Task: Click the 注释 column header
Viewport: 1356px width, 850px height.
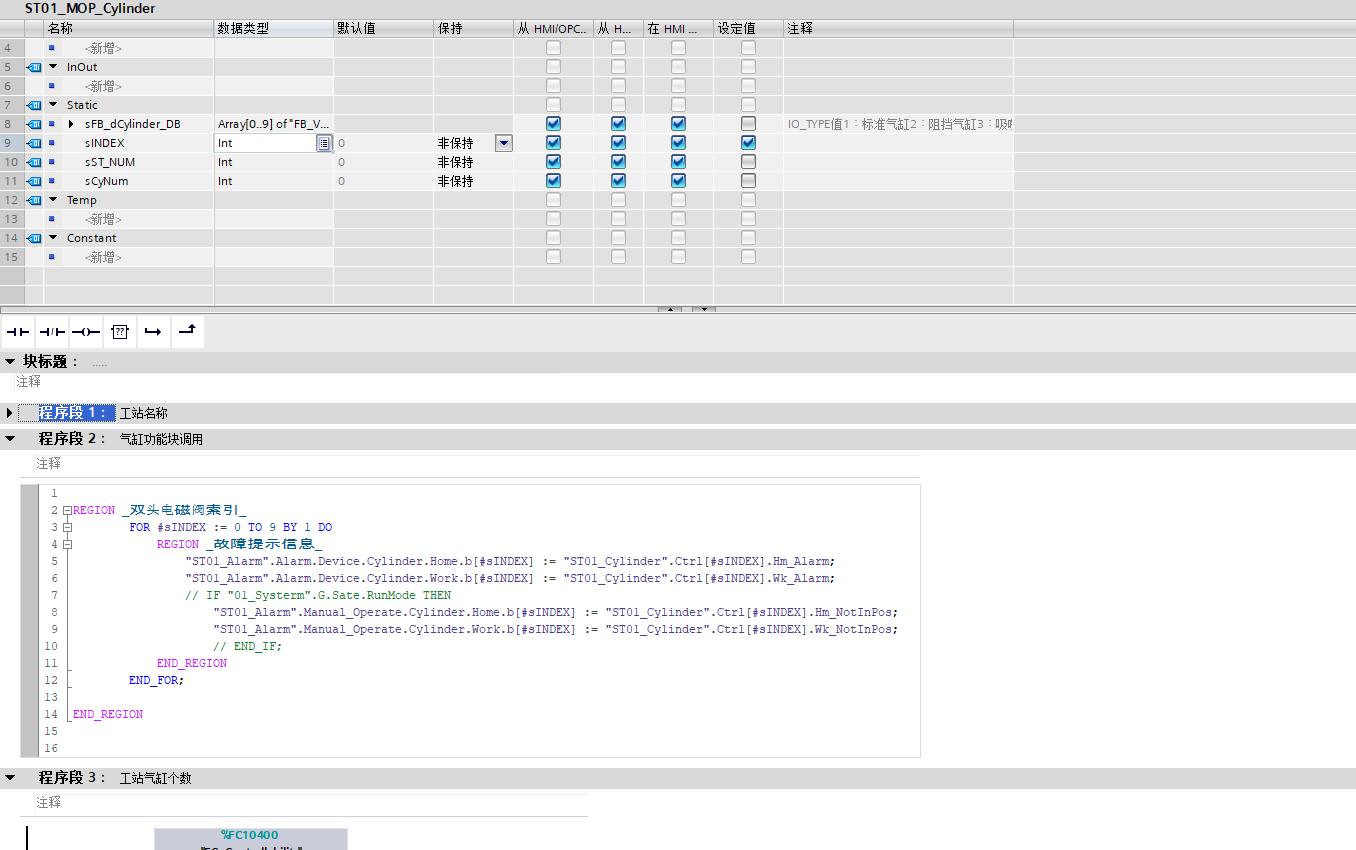Action: pyautogui.click(x=898, y=29)
